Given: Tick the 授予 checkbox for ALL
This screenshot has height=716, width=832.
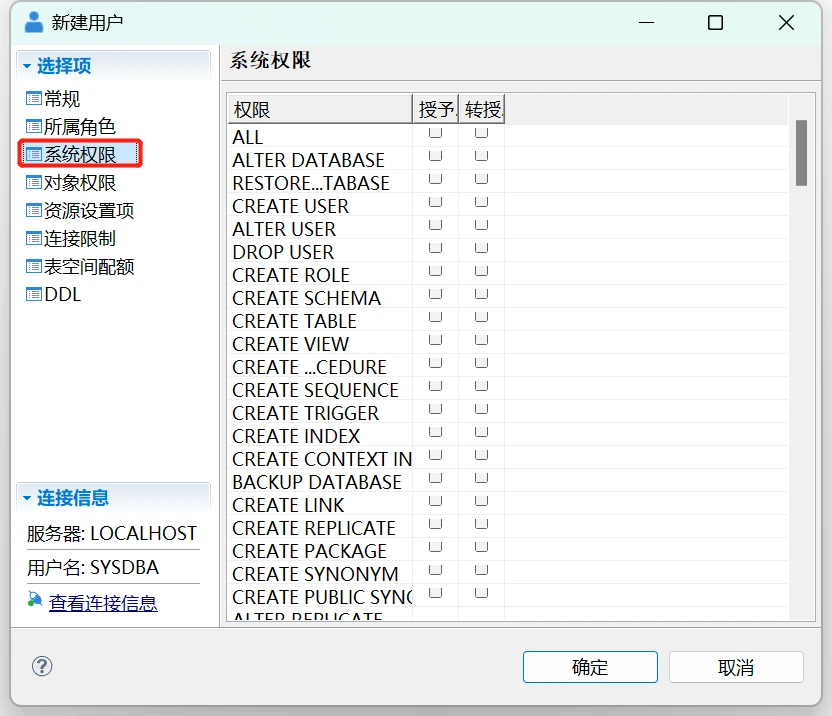Looking at the screenshot, I should click(435, 133).
